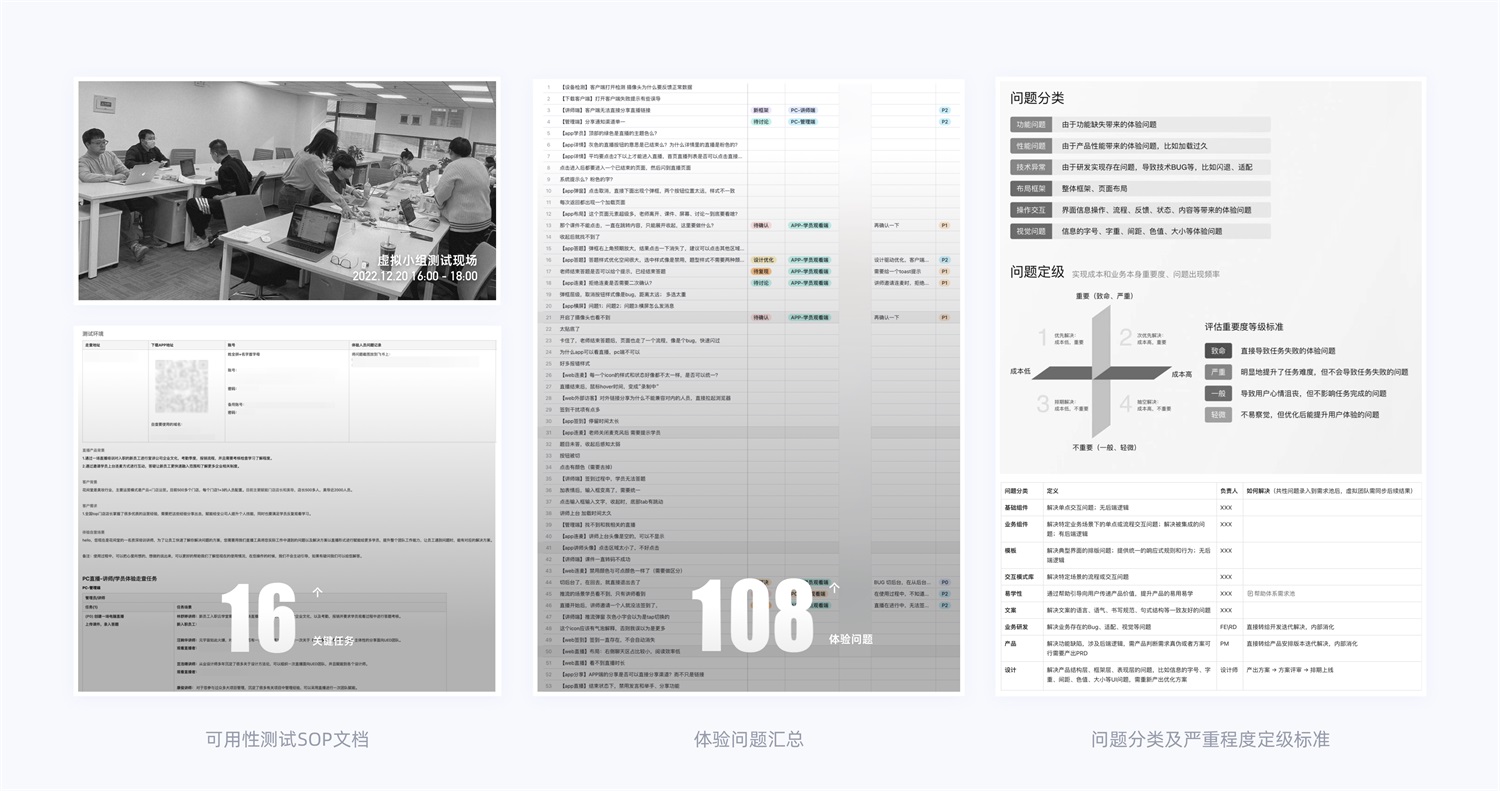The height and width of the screenshot is (791, 1500).
Task: Switch to the 体验问题汇总 section
Action: pos(749,740)
